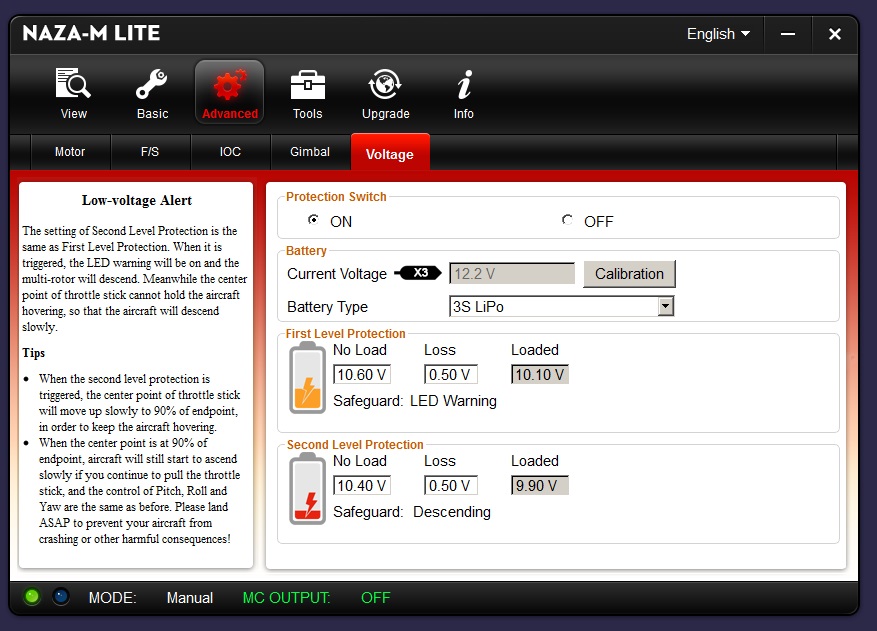Click the orange First Level battery icon

pos(308,378)
